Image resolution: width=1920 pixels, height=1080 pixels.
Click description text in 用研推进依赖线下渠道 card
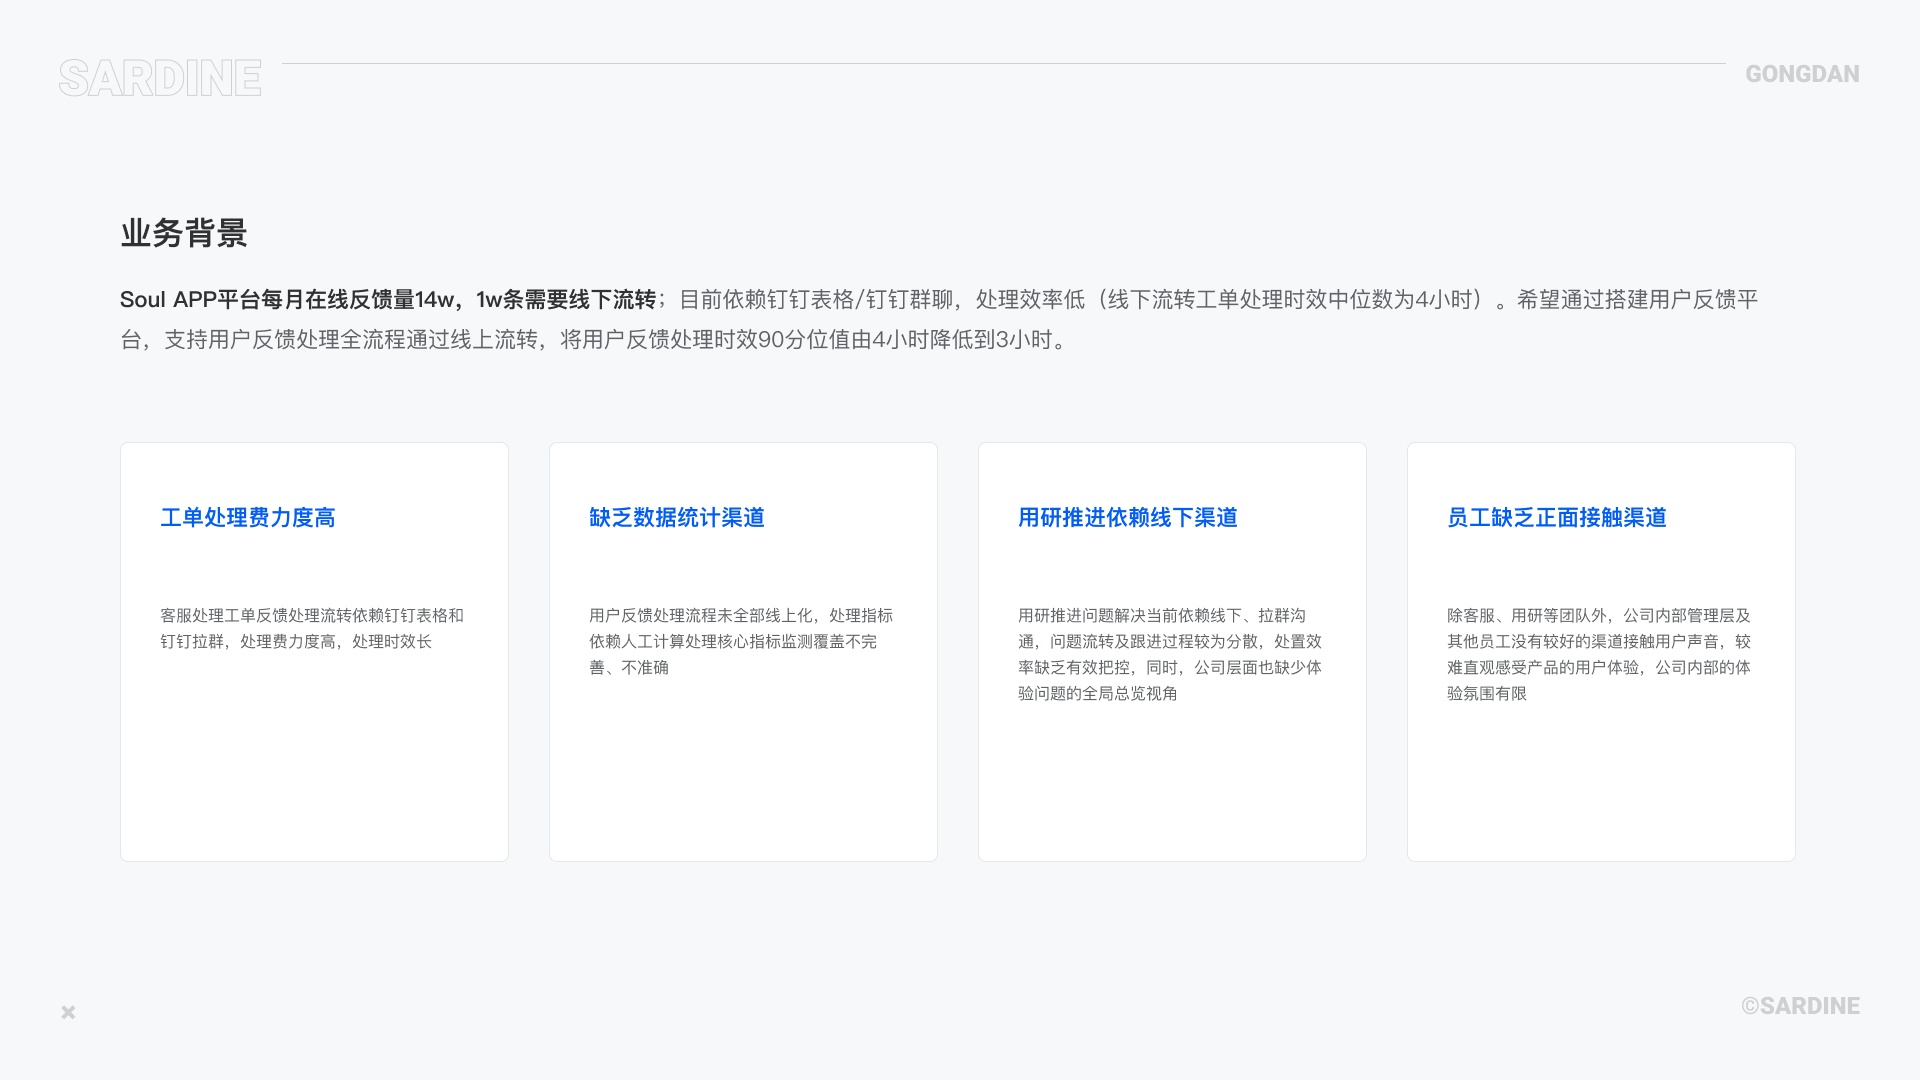pos(1169,654)
